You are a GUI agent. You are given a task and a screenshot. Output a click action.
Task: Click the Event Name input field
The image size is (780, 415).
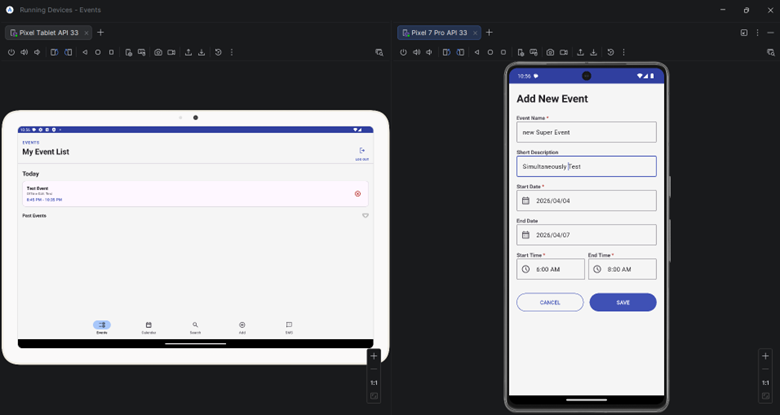pos(586,132)
